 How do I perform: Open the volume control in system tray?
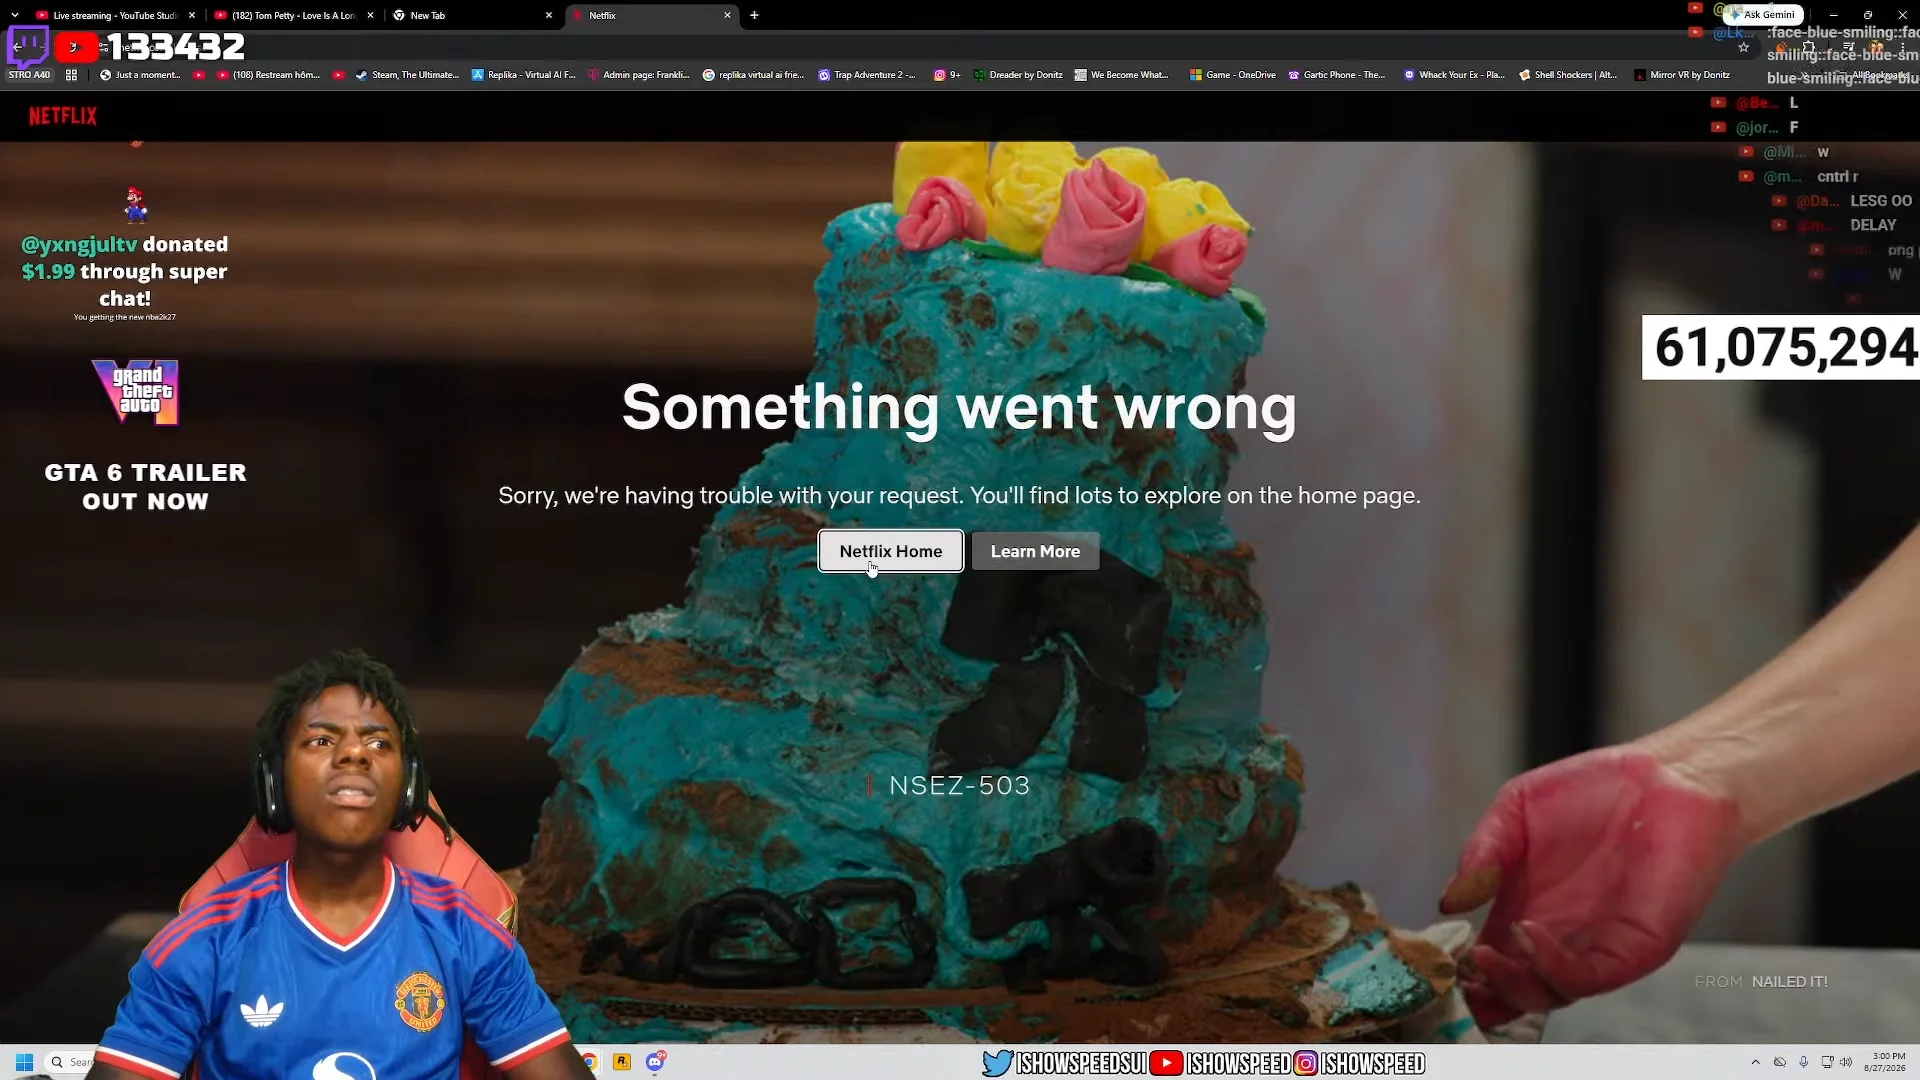1846,1062
